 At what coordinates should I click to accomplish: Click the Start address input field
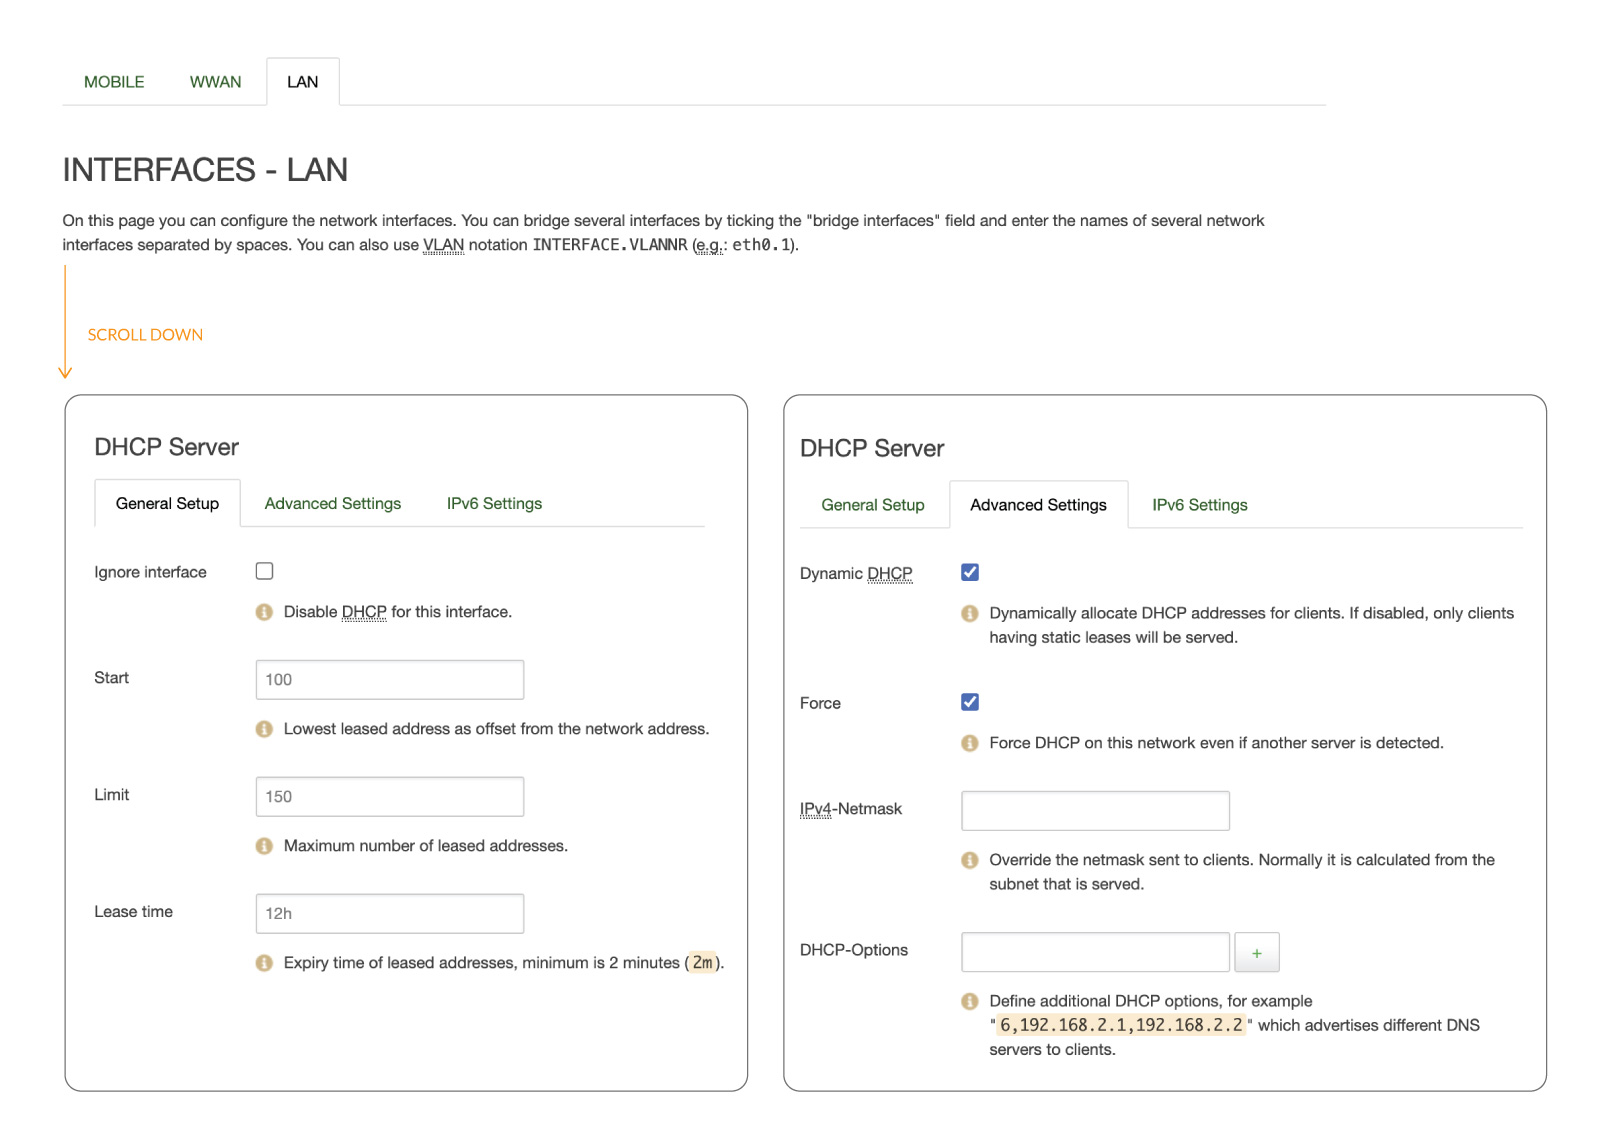(x=389, y=680)
